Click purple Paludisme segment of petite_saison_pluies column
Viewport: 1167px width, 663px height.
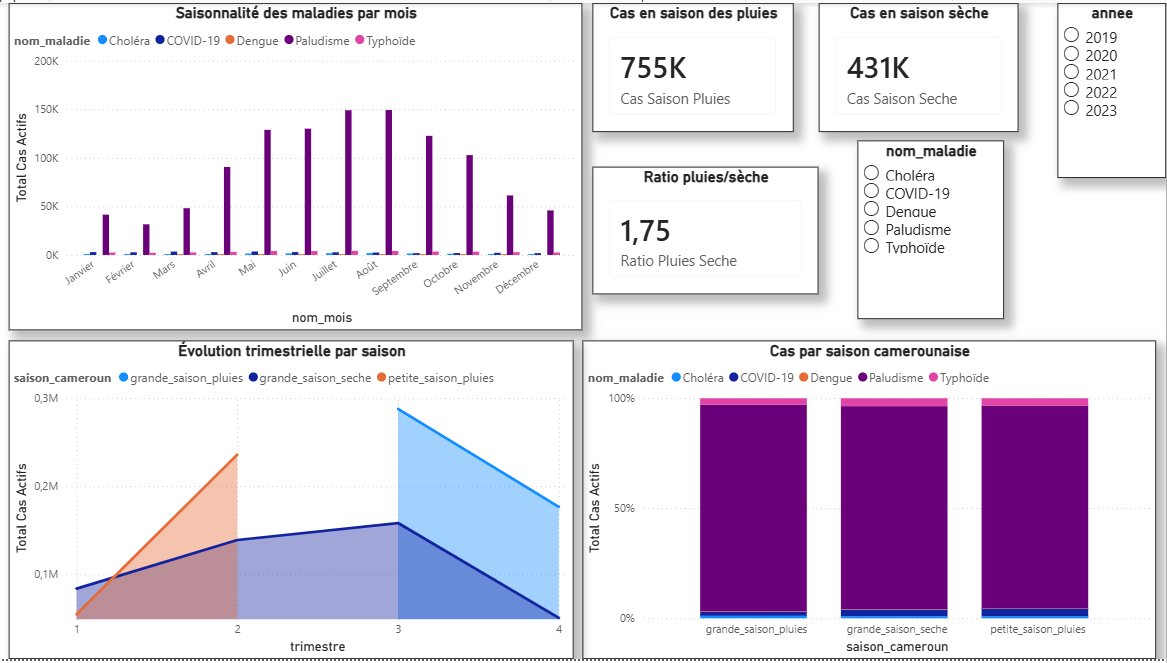(1035, 507)
